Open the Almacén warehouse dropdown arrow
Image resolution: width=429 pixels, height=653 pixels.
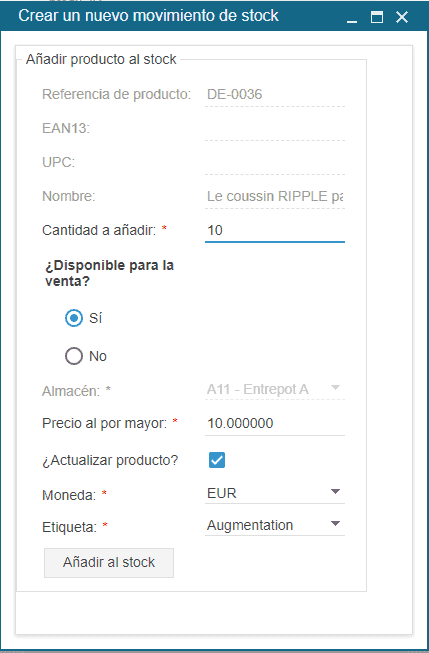coord(335,387)
